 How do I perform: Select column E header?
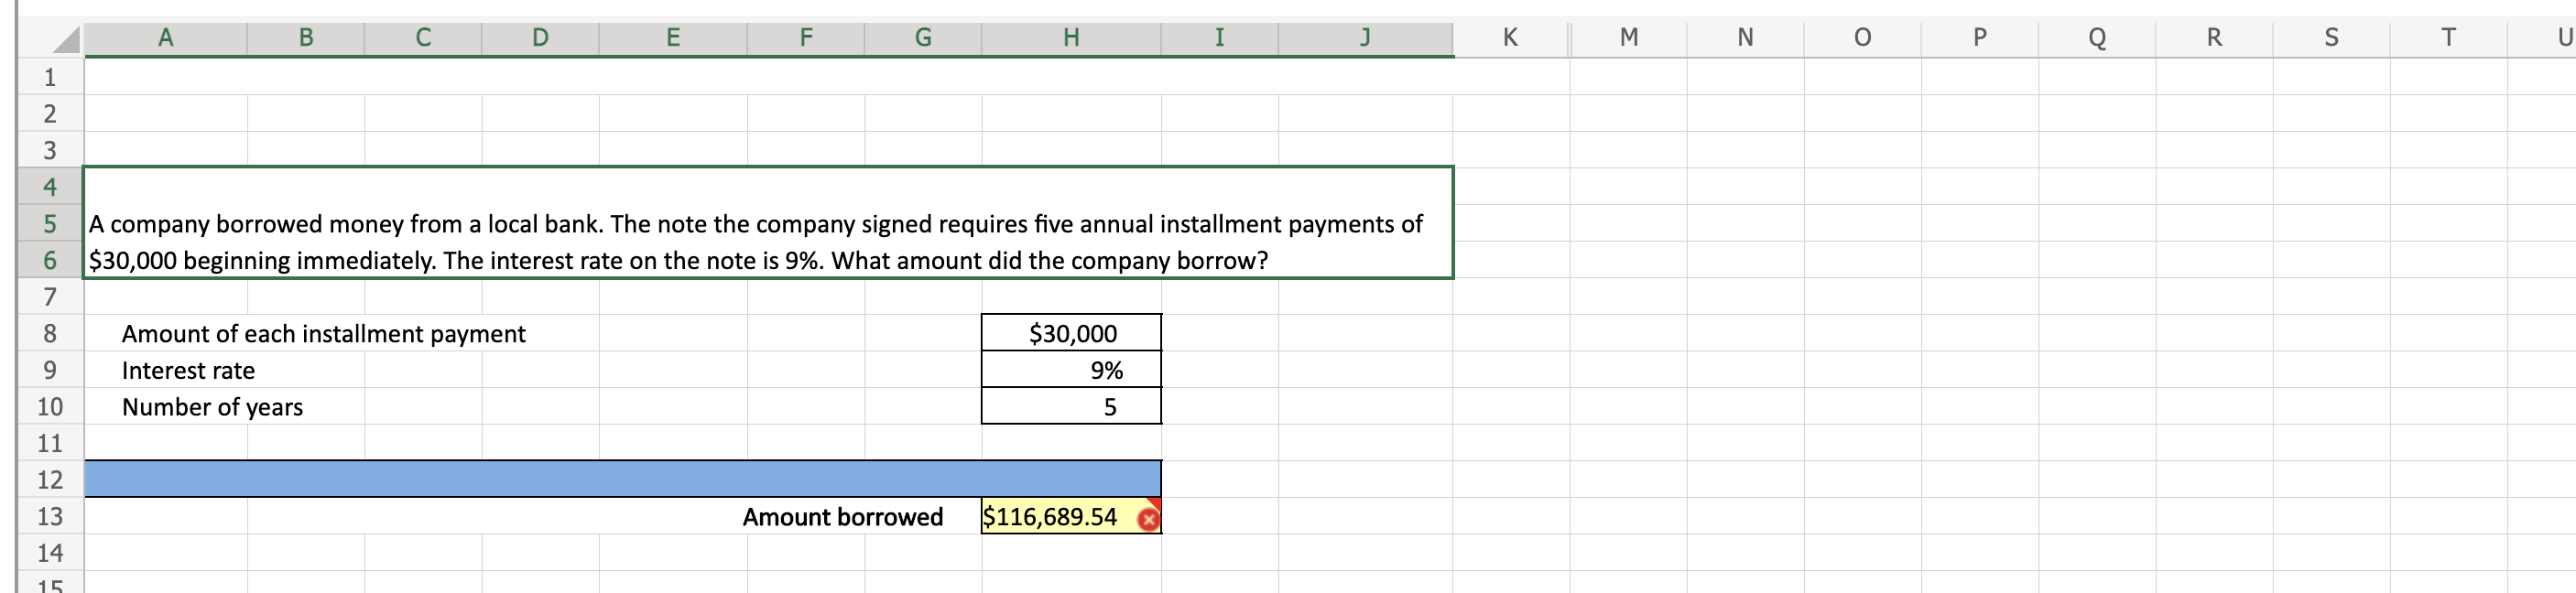673,38
